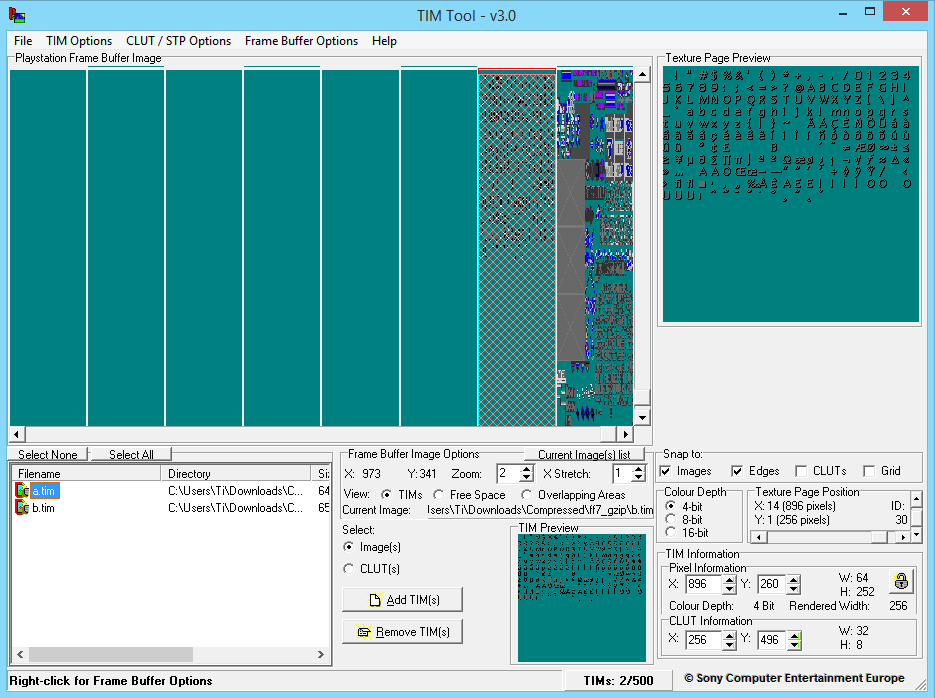Set colour depth to 16-bit
Image resolution: width=935 pixels, height=698 pixels.
pyautogui.click(x=670, y=532)
